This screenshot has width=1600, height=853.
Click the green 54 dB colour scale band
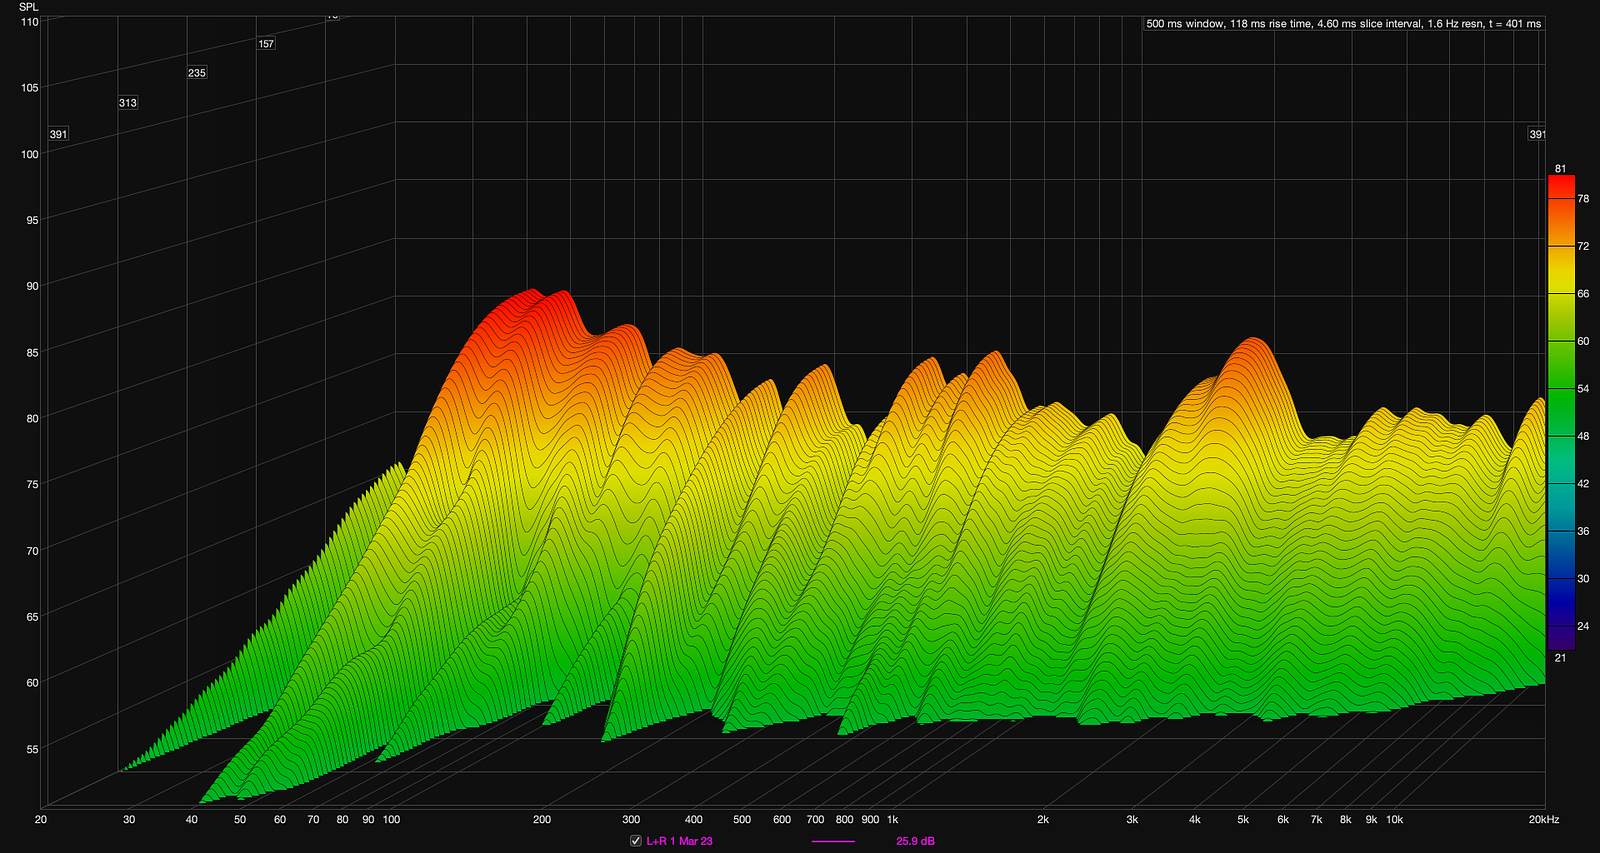click(1561, 389)
